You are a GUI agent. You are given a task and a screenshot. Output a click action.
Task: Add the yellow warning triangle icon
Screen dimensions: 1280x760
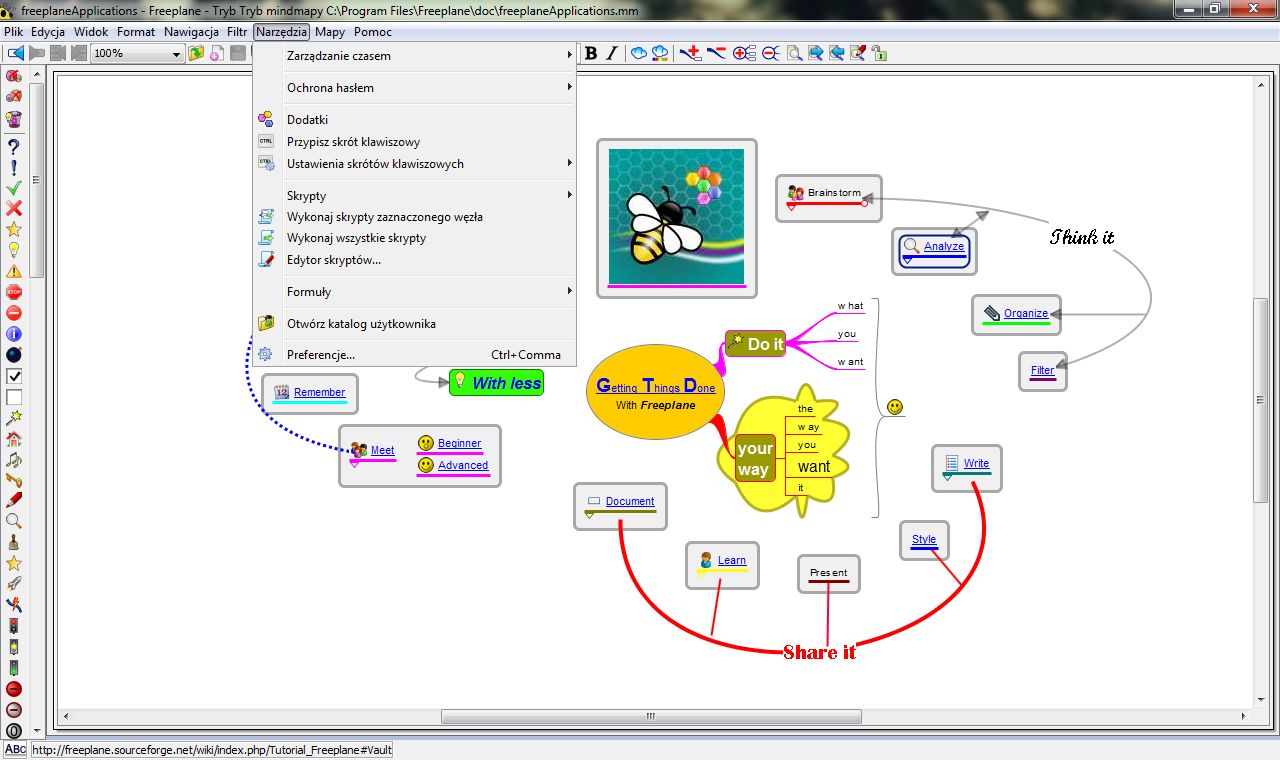[14, 271]
